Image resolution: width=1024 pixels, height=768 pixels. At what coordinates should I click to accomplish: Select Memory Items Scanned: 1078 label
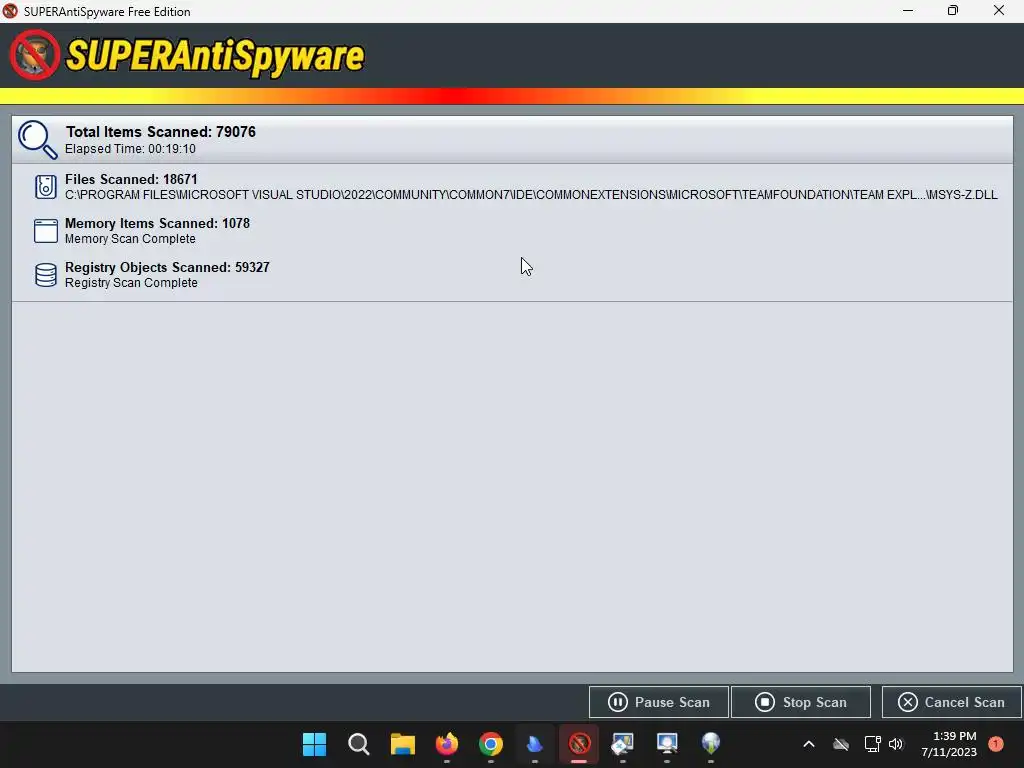157,223
